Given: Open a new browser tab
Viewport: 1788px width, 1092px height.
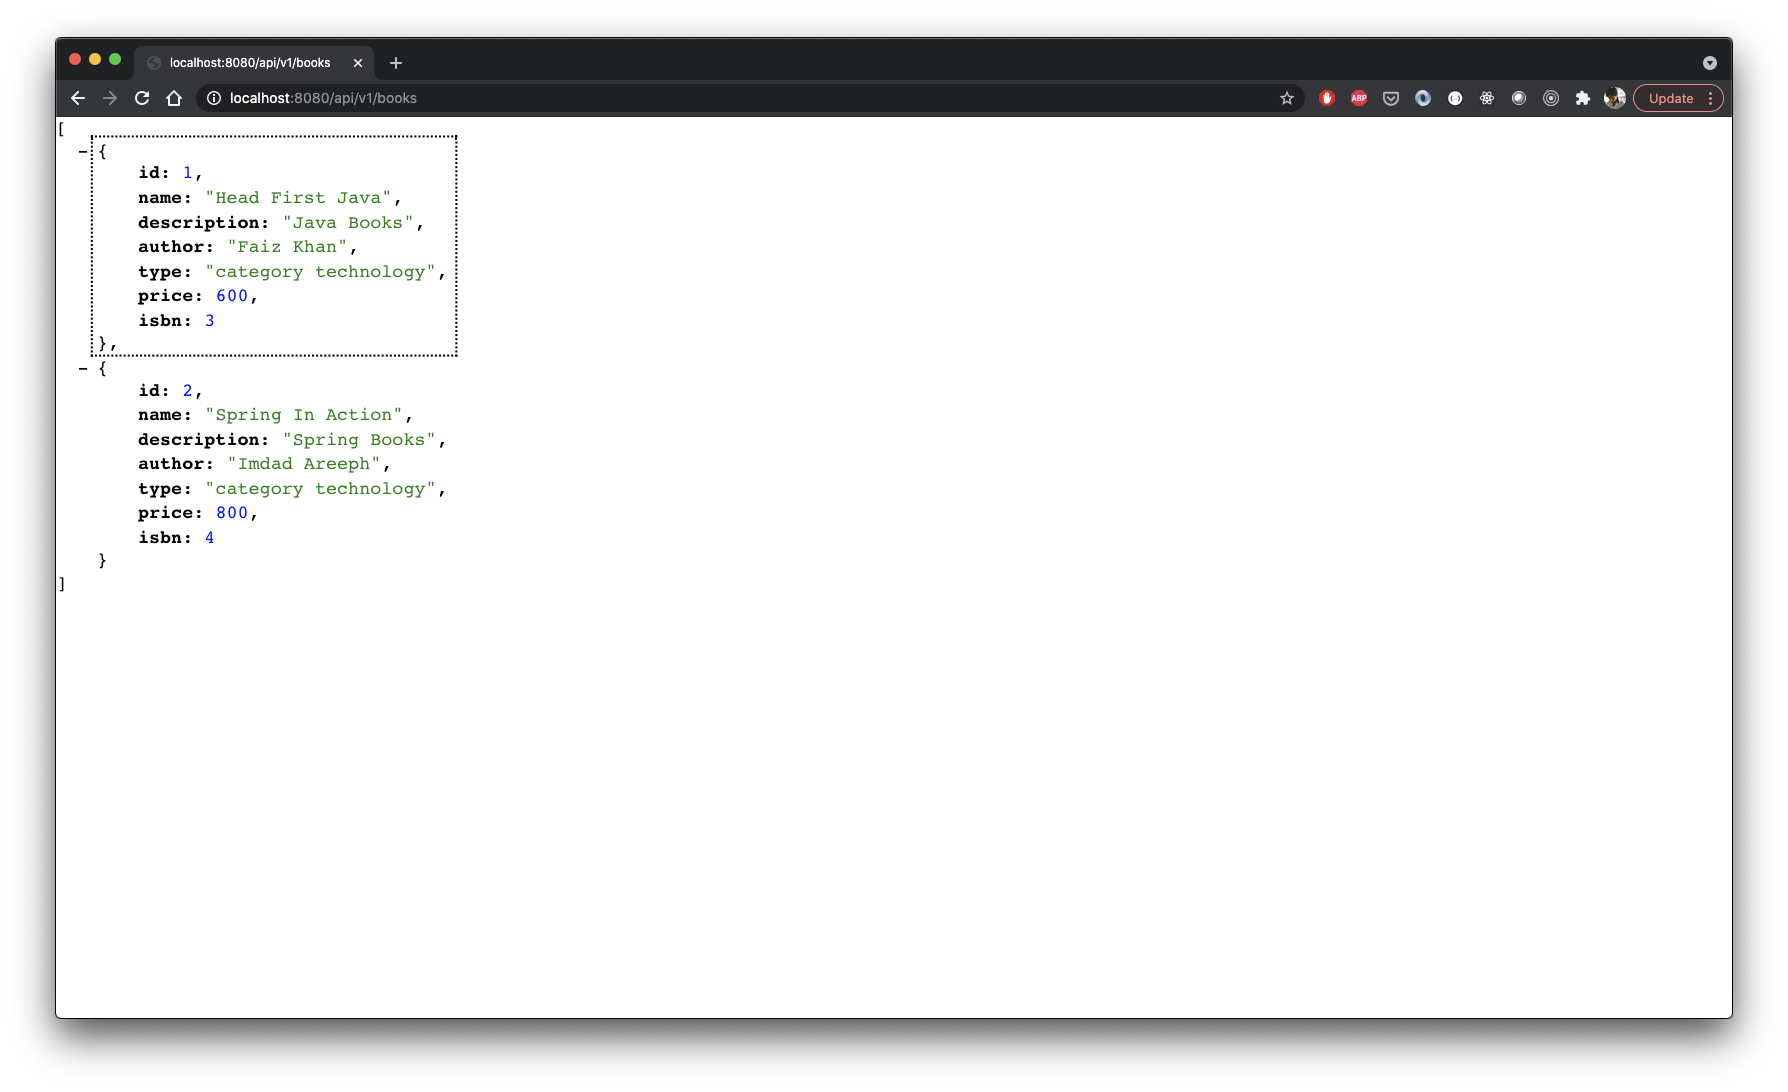Looking at the screenshot, I should click(396, 63).
